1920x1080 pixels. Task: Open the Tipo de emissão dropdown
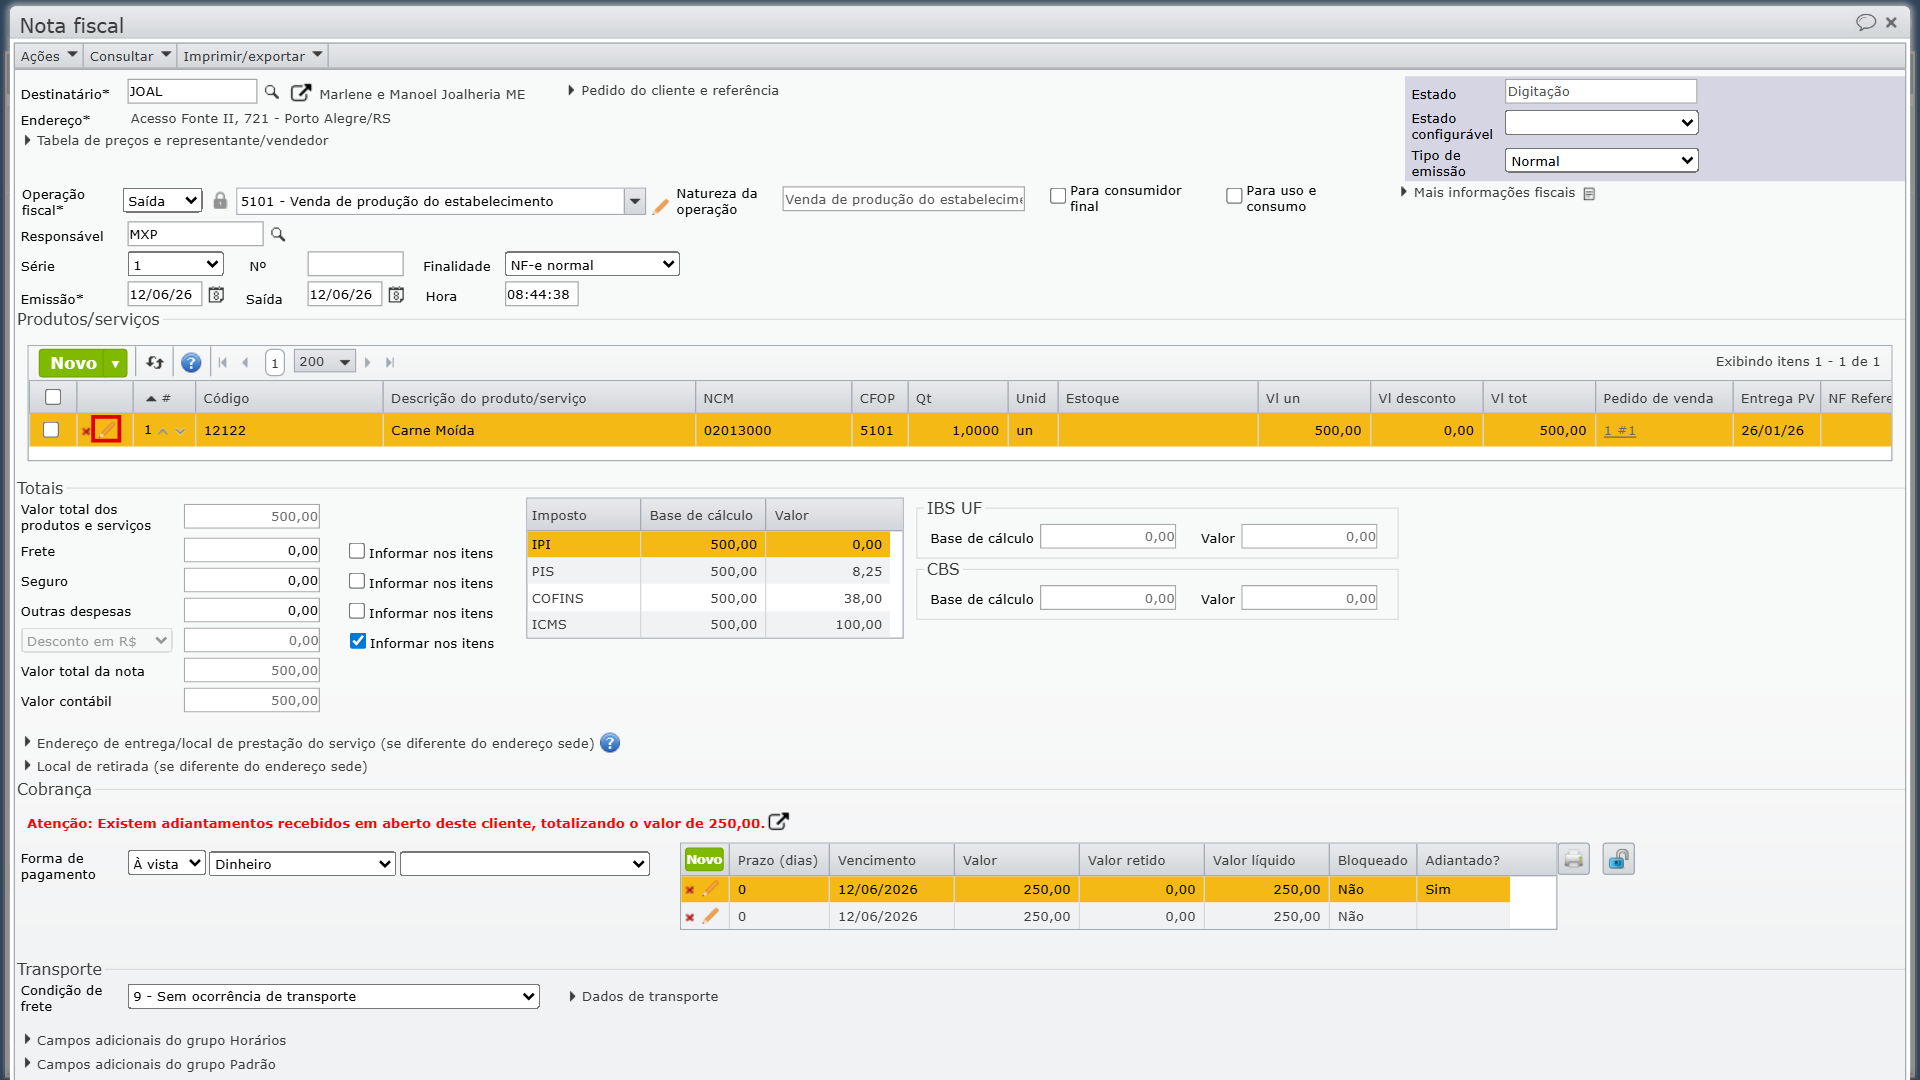[x=1601, y=161]
